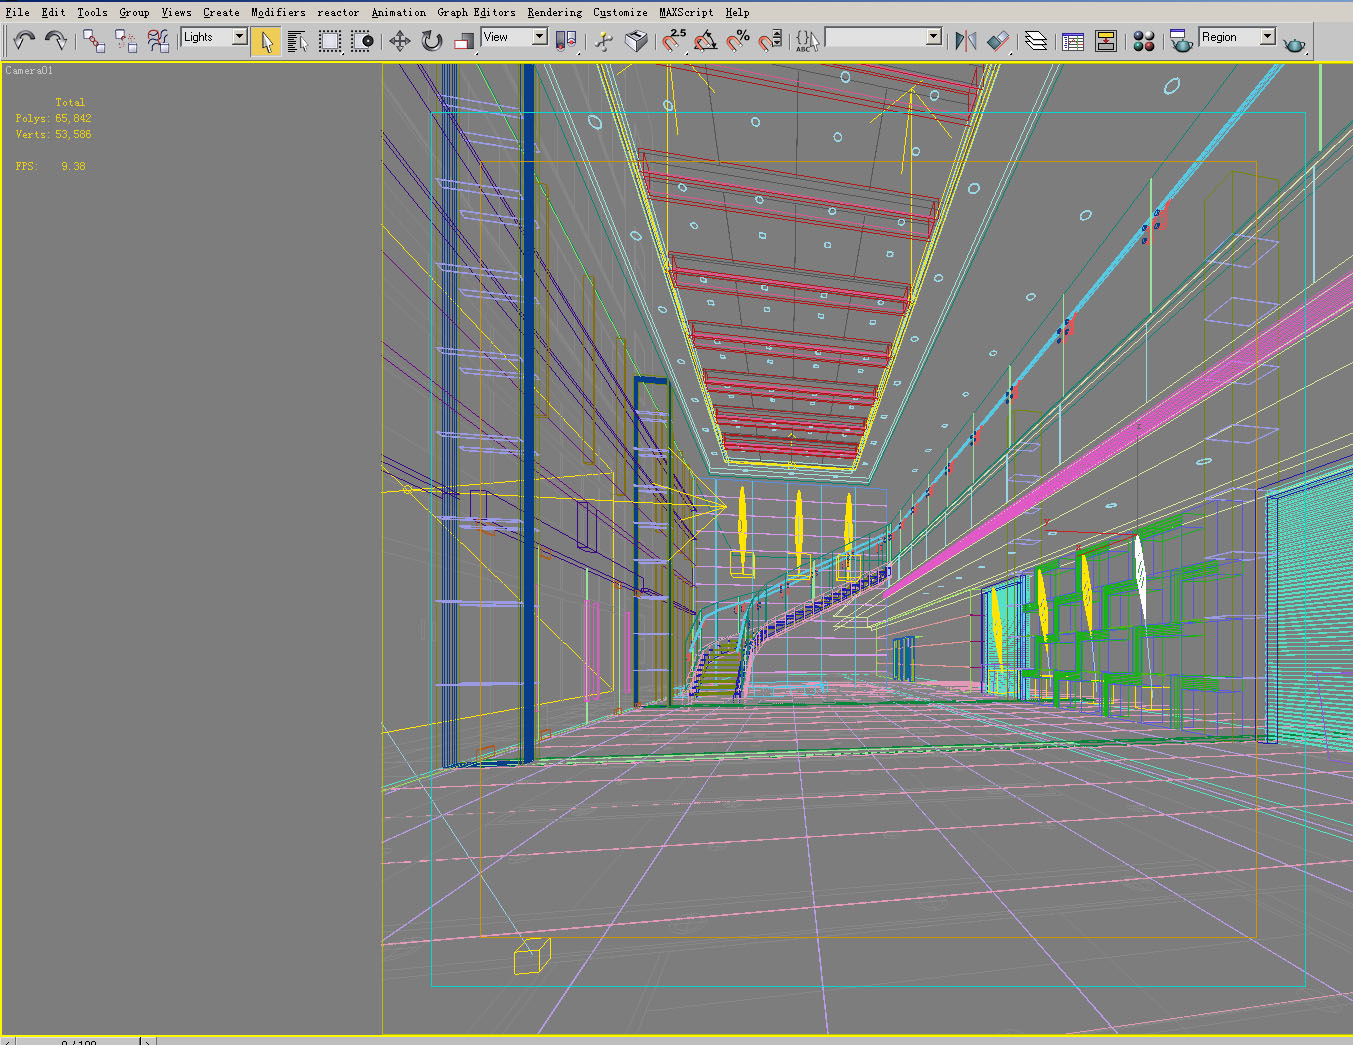
Task: Pick the Bind to Space Warp tool
Action: point(158,40)
